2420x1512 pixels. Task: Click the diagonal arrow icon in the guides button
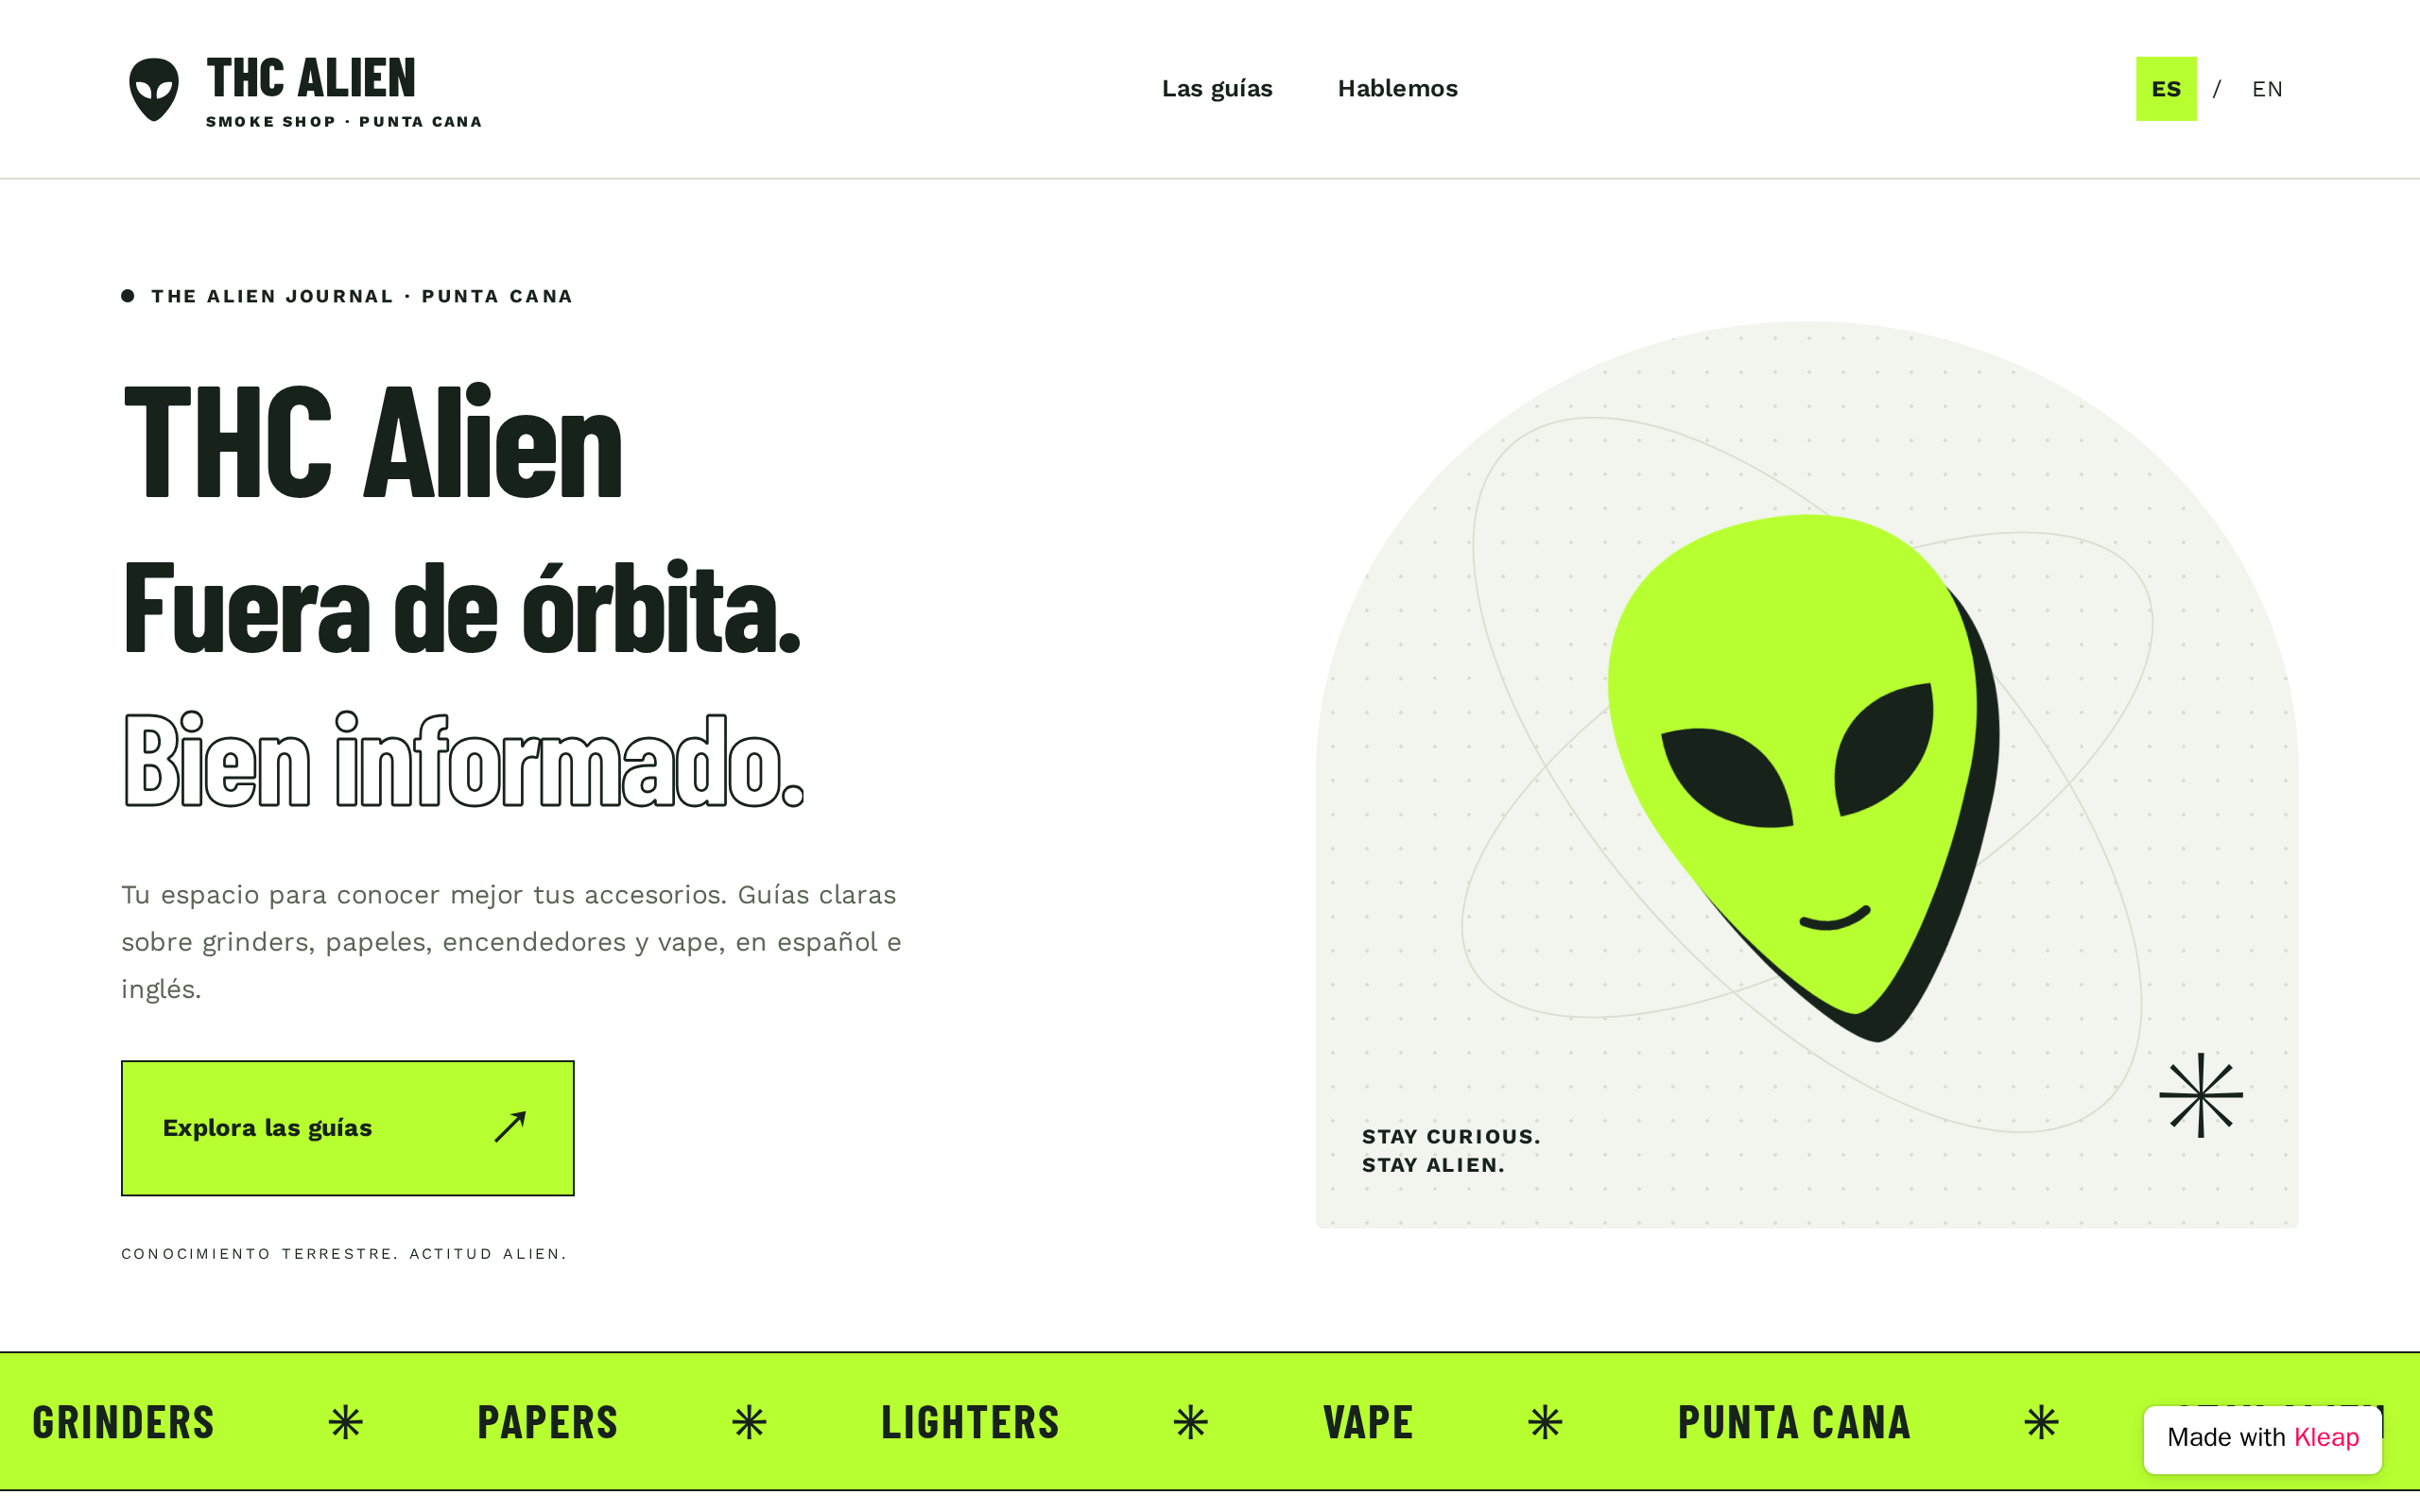click(510, 1127)
